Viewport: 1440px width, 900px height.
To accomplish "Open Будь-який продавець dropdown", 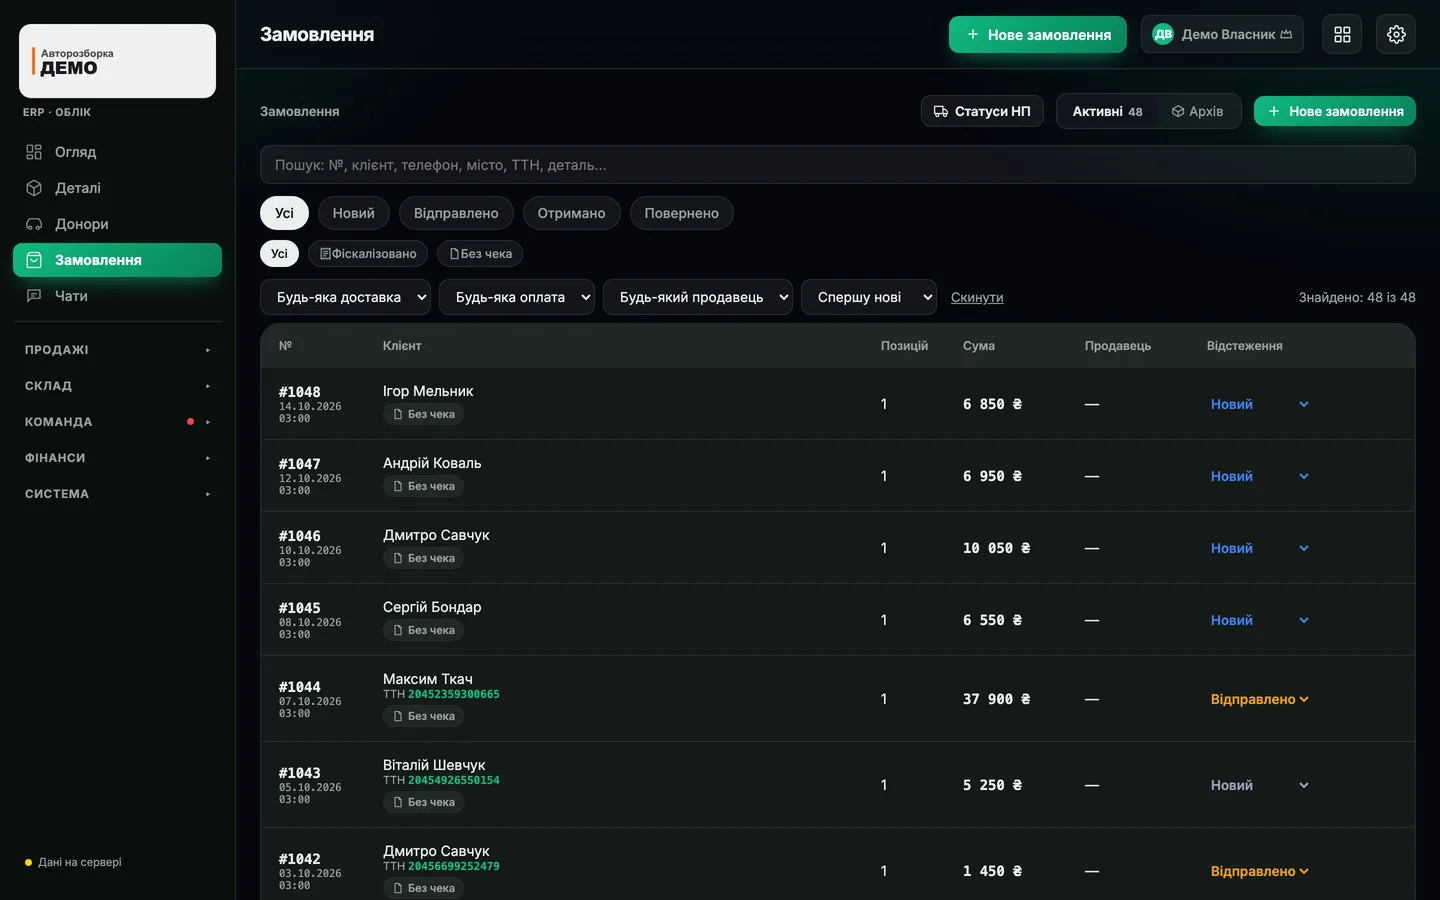I will click(x=698, y=297).
